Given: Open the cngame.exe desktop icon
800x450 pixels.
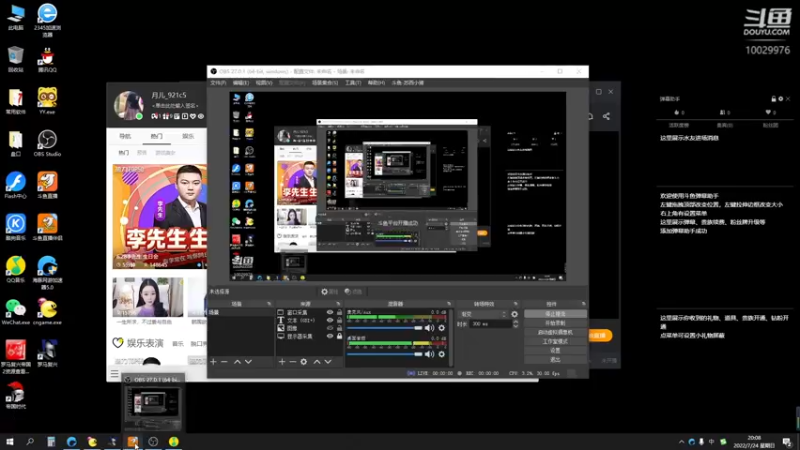Looking at the screenshot, I should 47,312.
